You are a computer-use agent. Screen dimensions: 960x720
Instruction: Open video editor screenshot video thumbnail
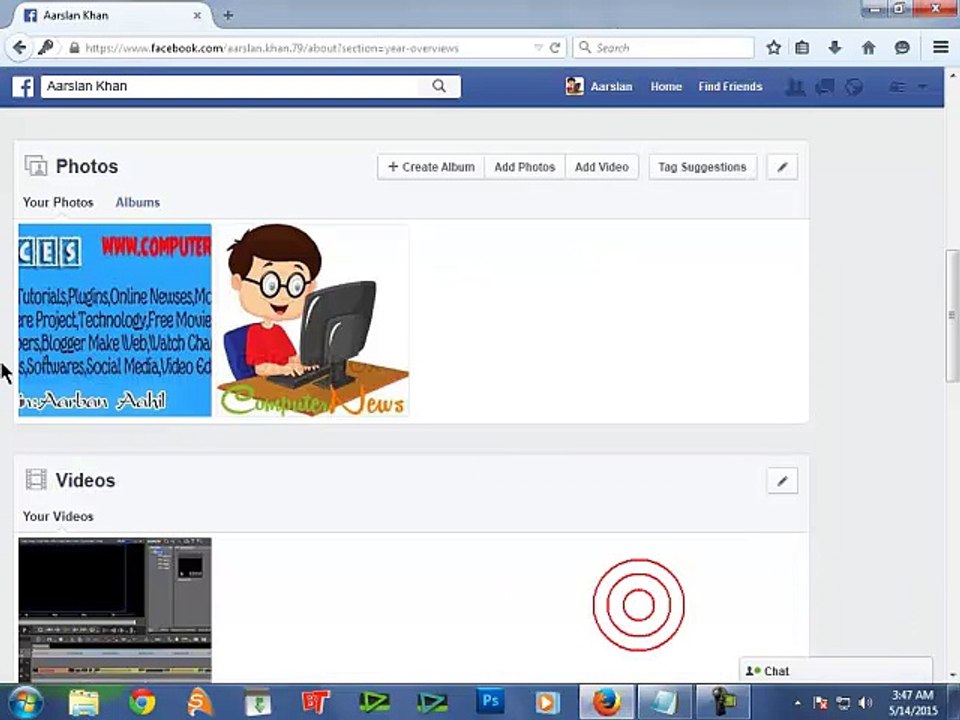(115, 610)
